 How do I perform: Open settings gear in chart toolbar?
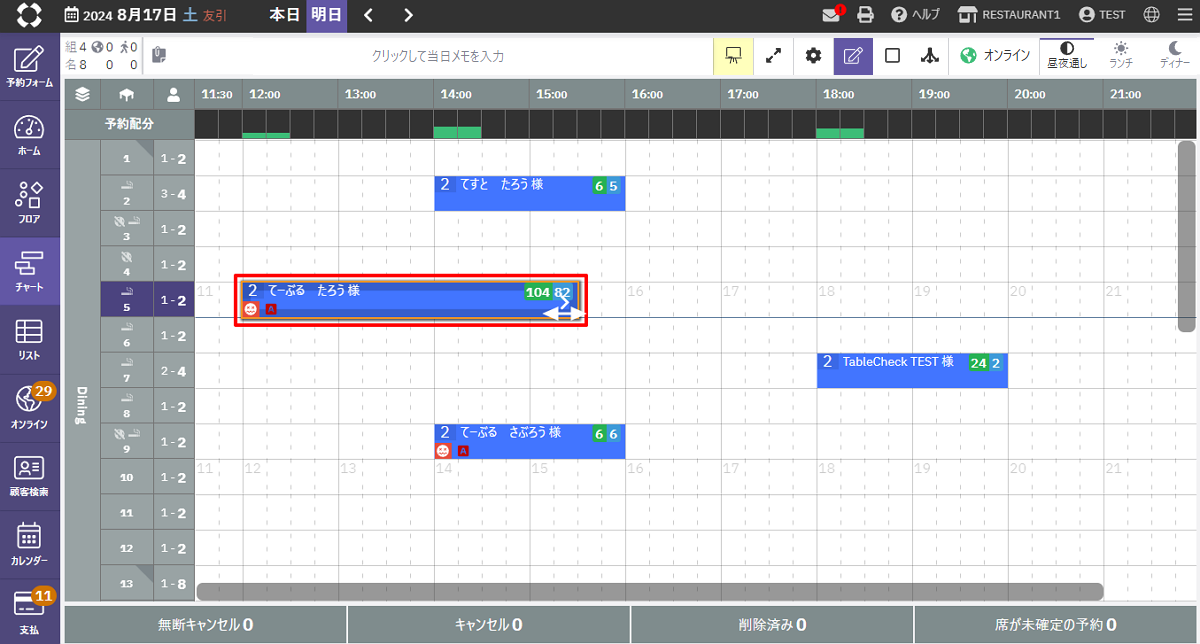(x=814, y=56)
